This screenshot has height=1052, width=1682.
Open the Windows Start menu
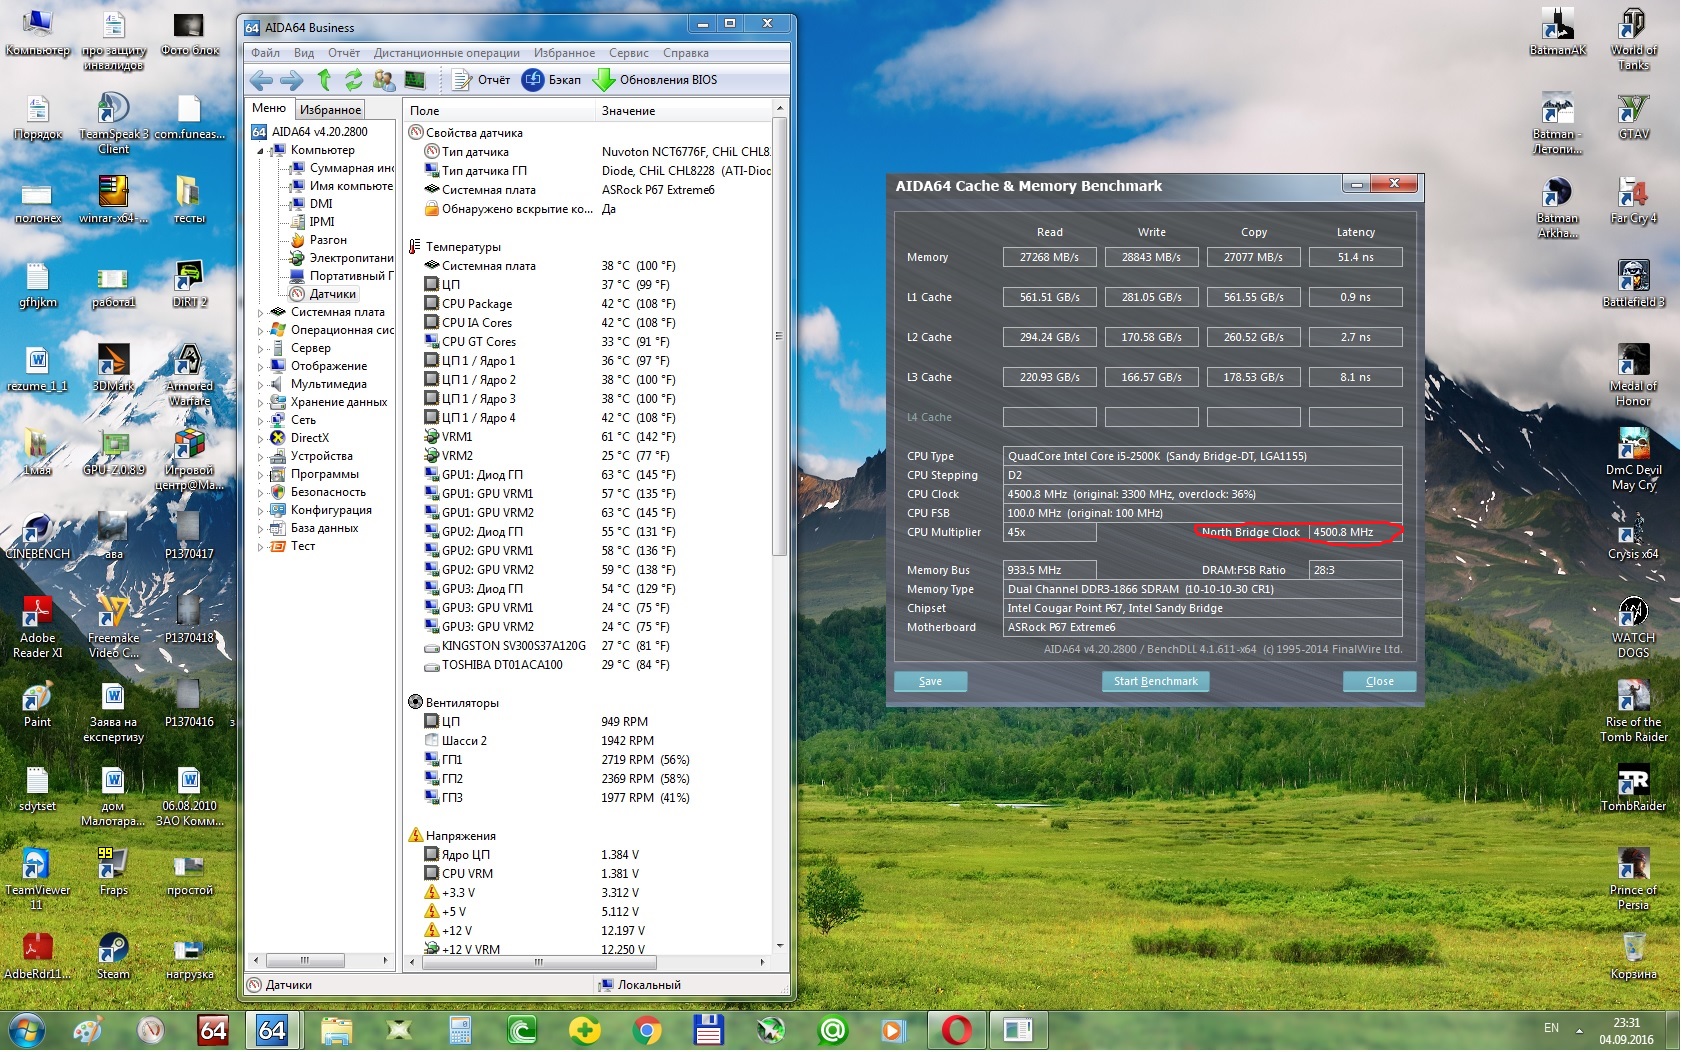coord(27,1030)
